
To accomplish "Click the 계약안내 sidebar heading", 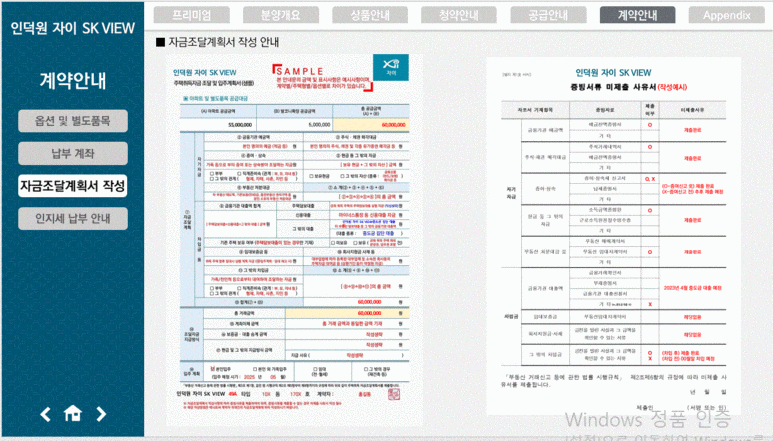I will pos(73,80).
